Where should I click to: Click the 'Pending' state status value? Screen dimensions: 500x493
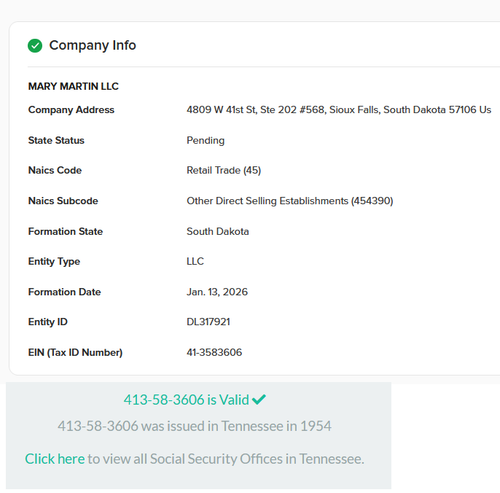pyautogui.click(x=205, y=140)
